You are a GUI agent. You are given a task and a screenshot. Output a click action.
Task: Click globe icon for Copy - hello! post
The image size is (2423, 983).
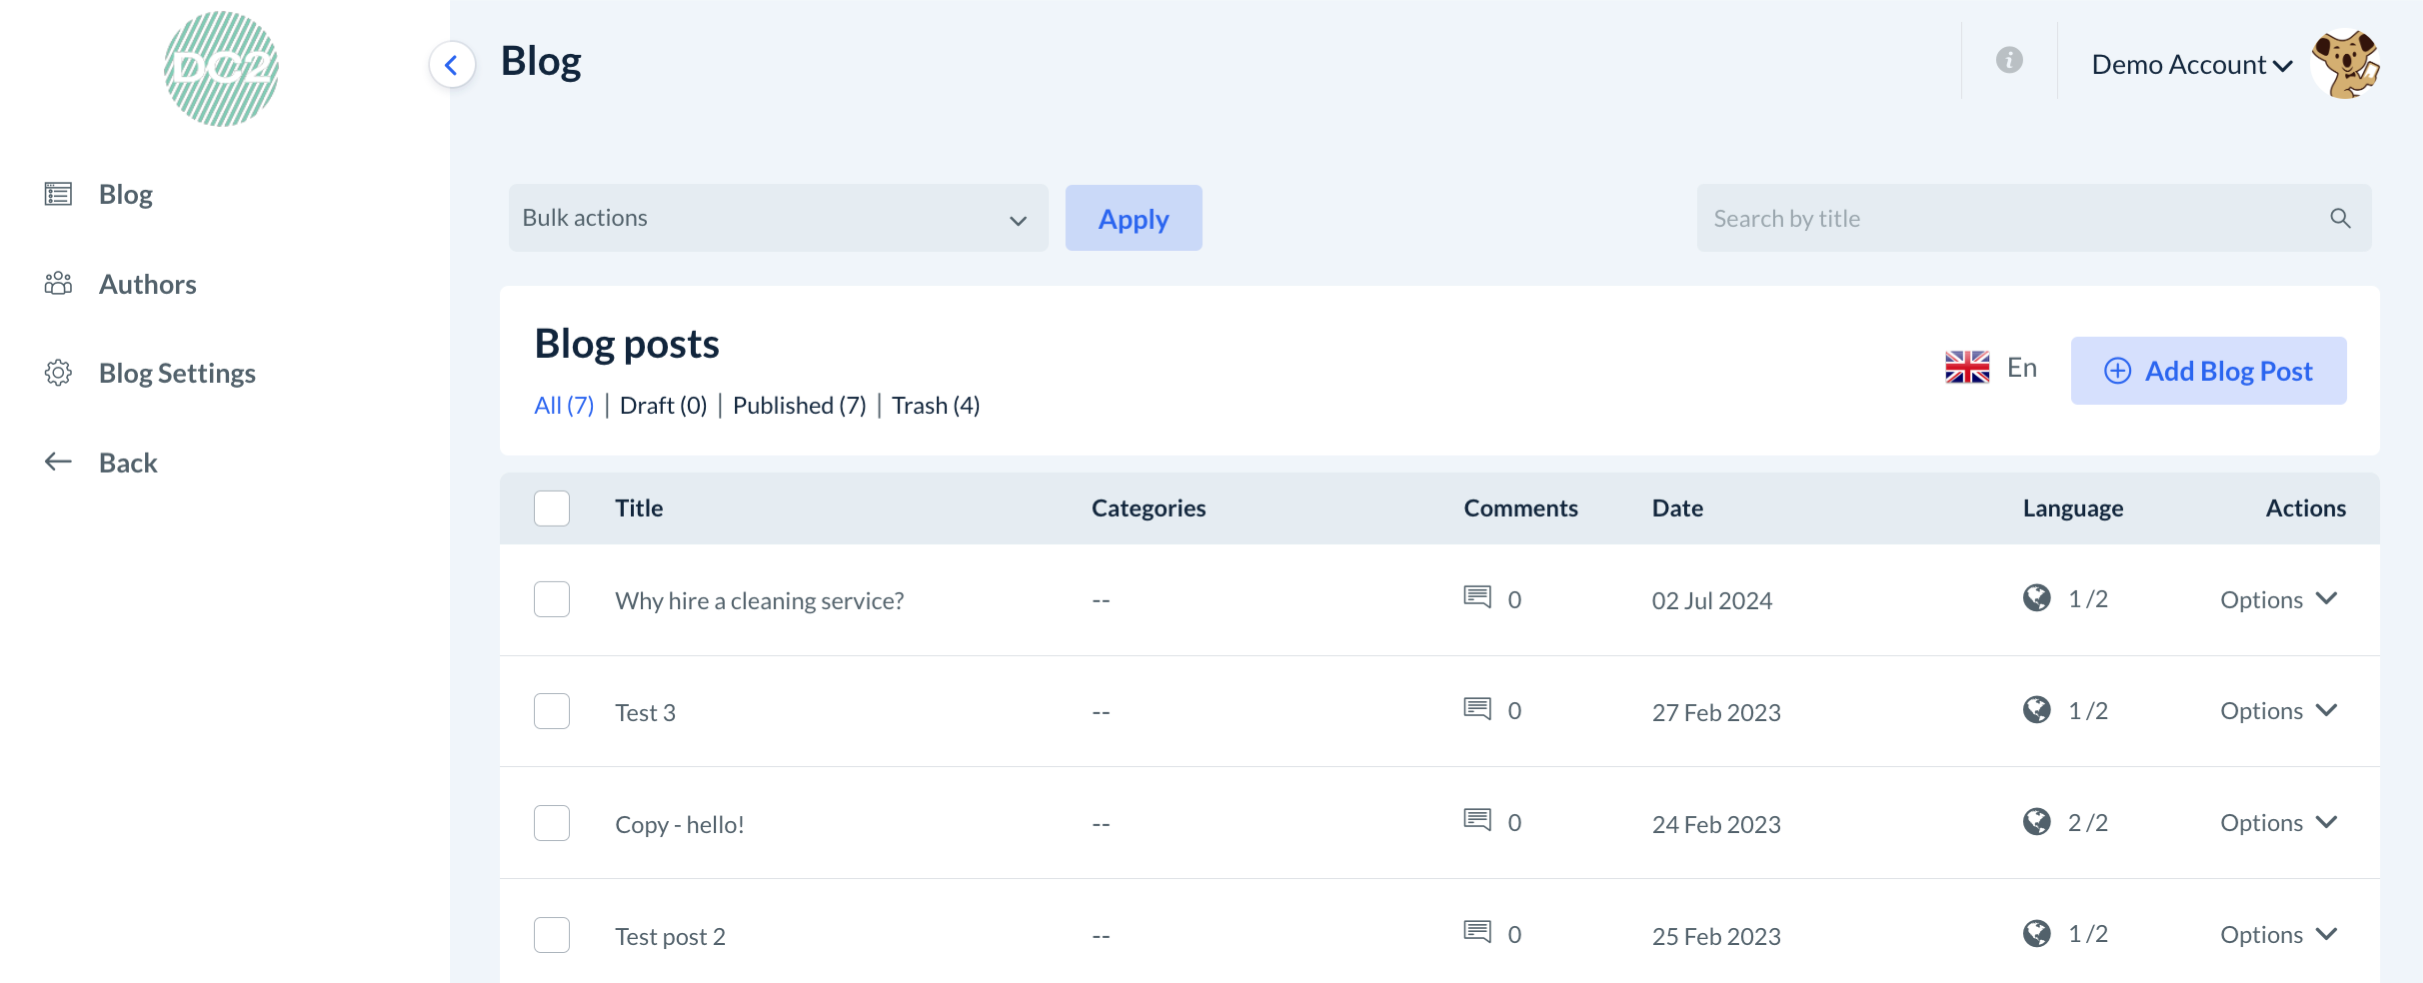pyautogui.click(x=2036, y=822)
